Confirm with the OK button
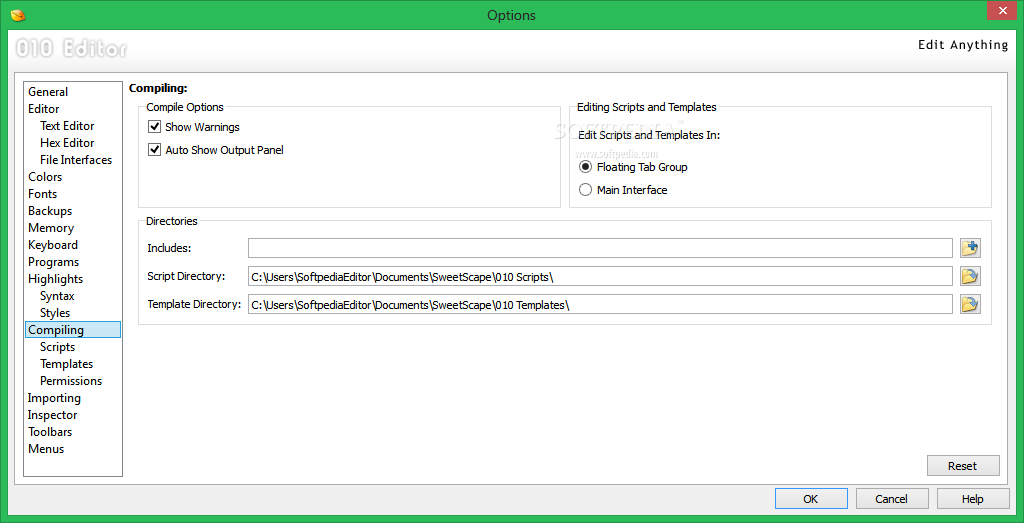This screenshot has width=1024, height=523. click(x=811, y=499)
